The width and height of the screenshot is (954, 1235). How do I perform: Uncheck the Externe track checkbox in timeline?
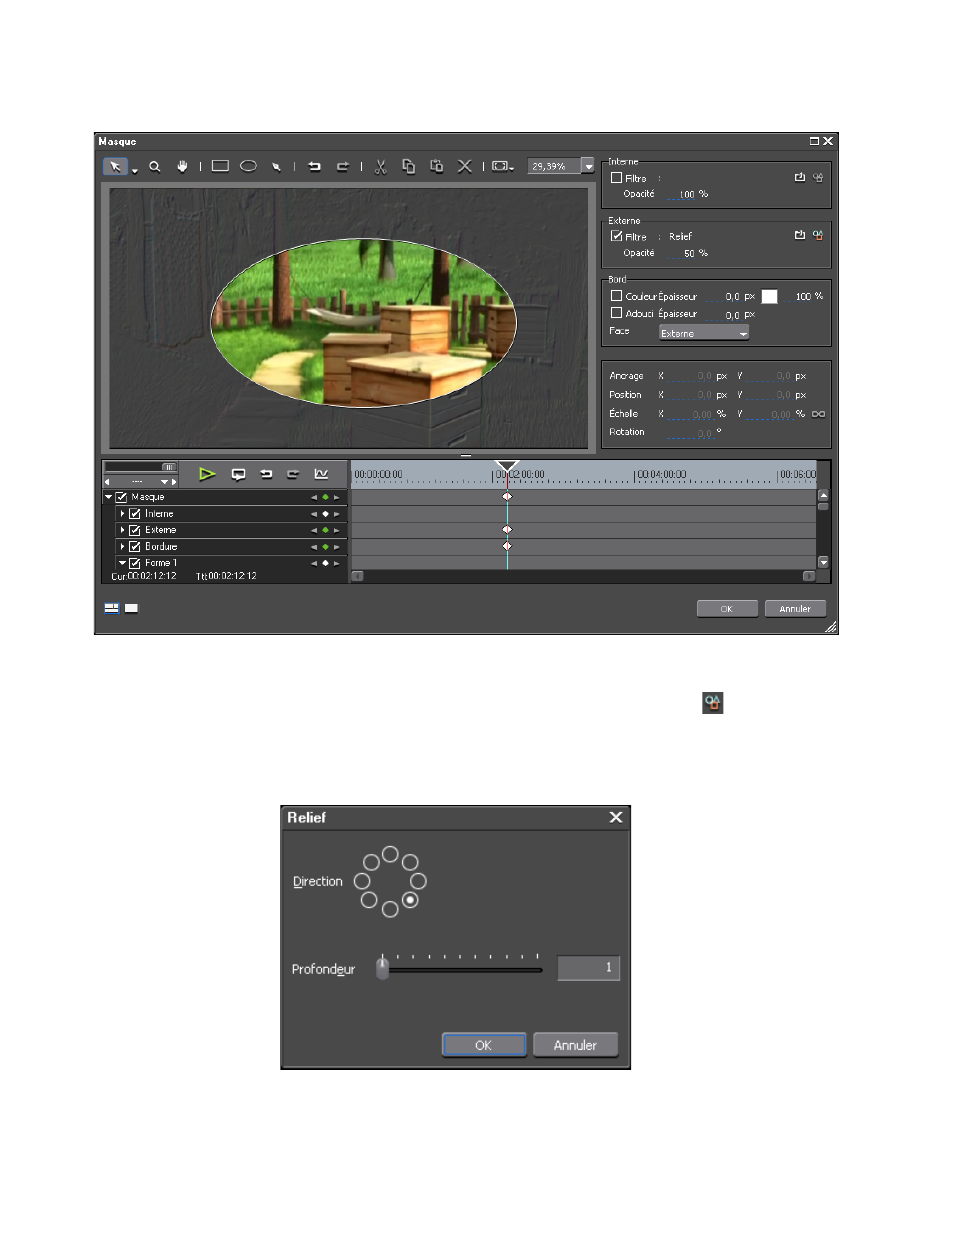click(134, 530)
